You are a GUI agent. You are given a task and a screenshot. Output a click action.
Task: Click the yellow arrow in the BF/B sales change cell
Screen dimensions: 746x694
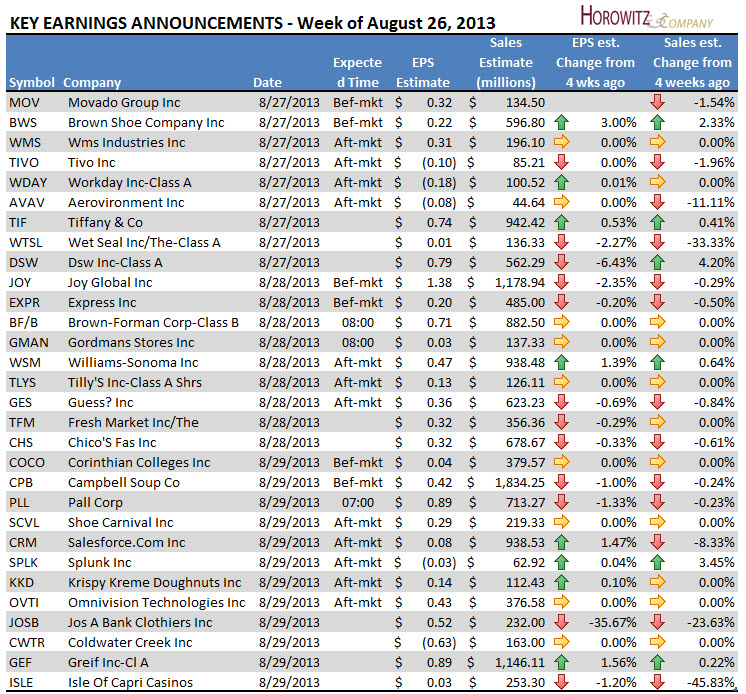(658, 322)
